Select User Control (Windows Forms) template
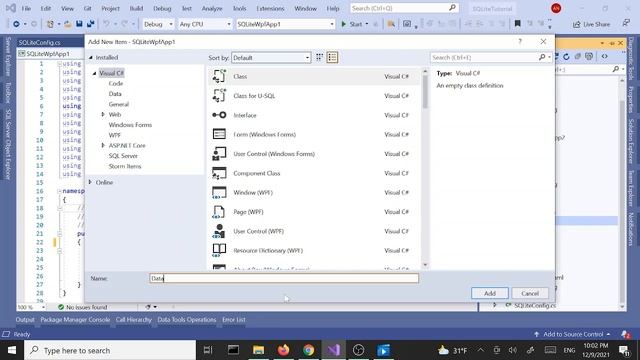The image size is (640, 360). [x=313, y=154]
